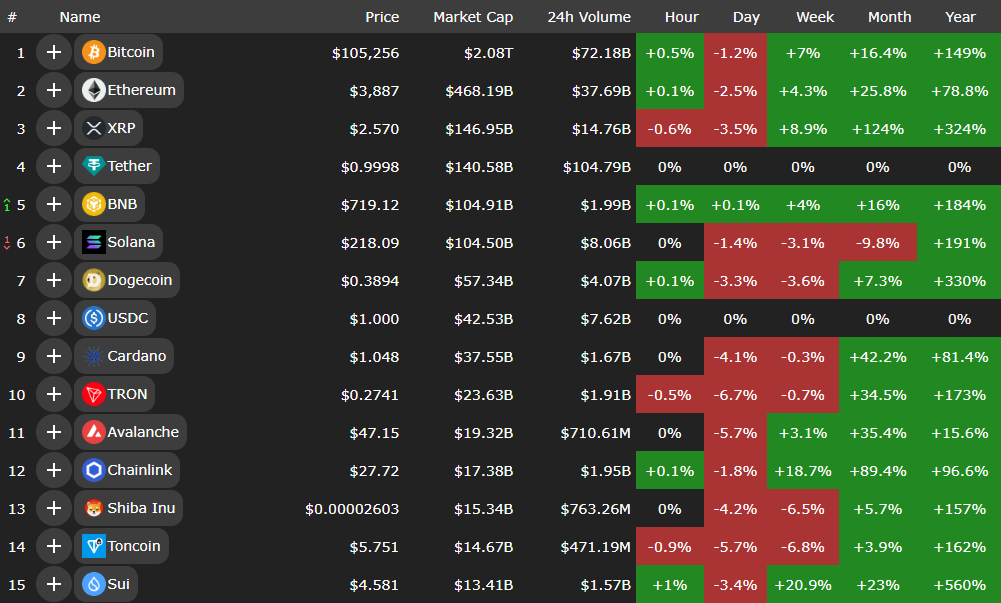The image size is (1001, 603).
Task: Click the XRP logo icon
Action: [x=94, y=128]
